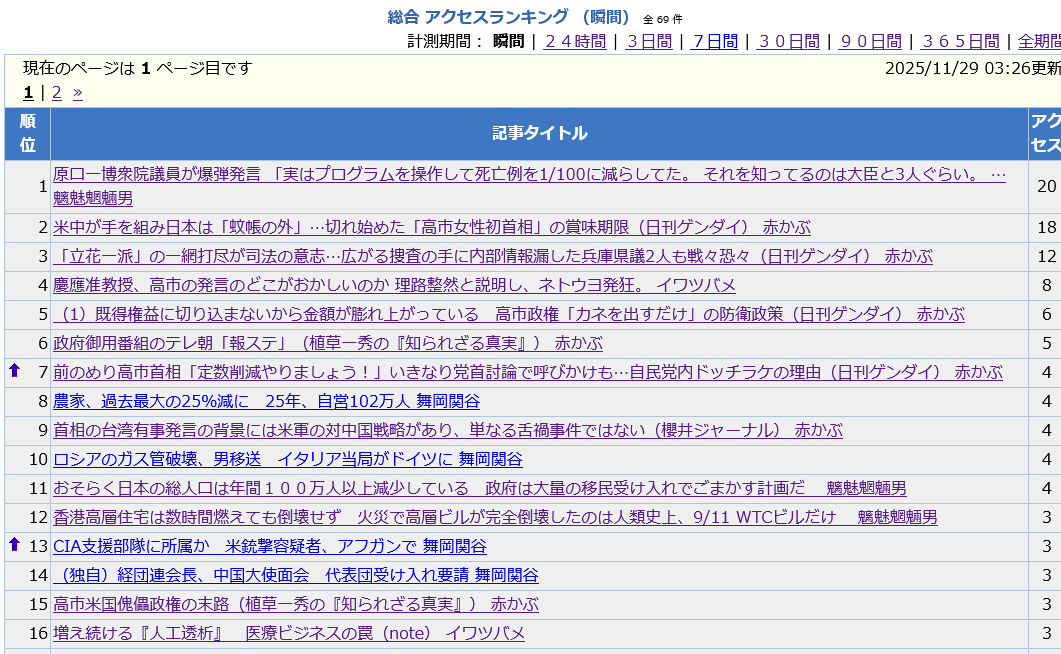Screen dimensions: 1061x654
Task: Choose the 365日間 period link
Action: point(960,41)
